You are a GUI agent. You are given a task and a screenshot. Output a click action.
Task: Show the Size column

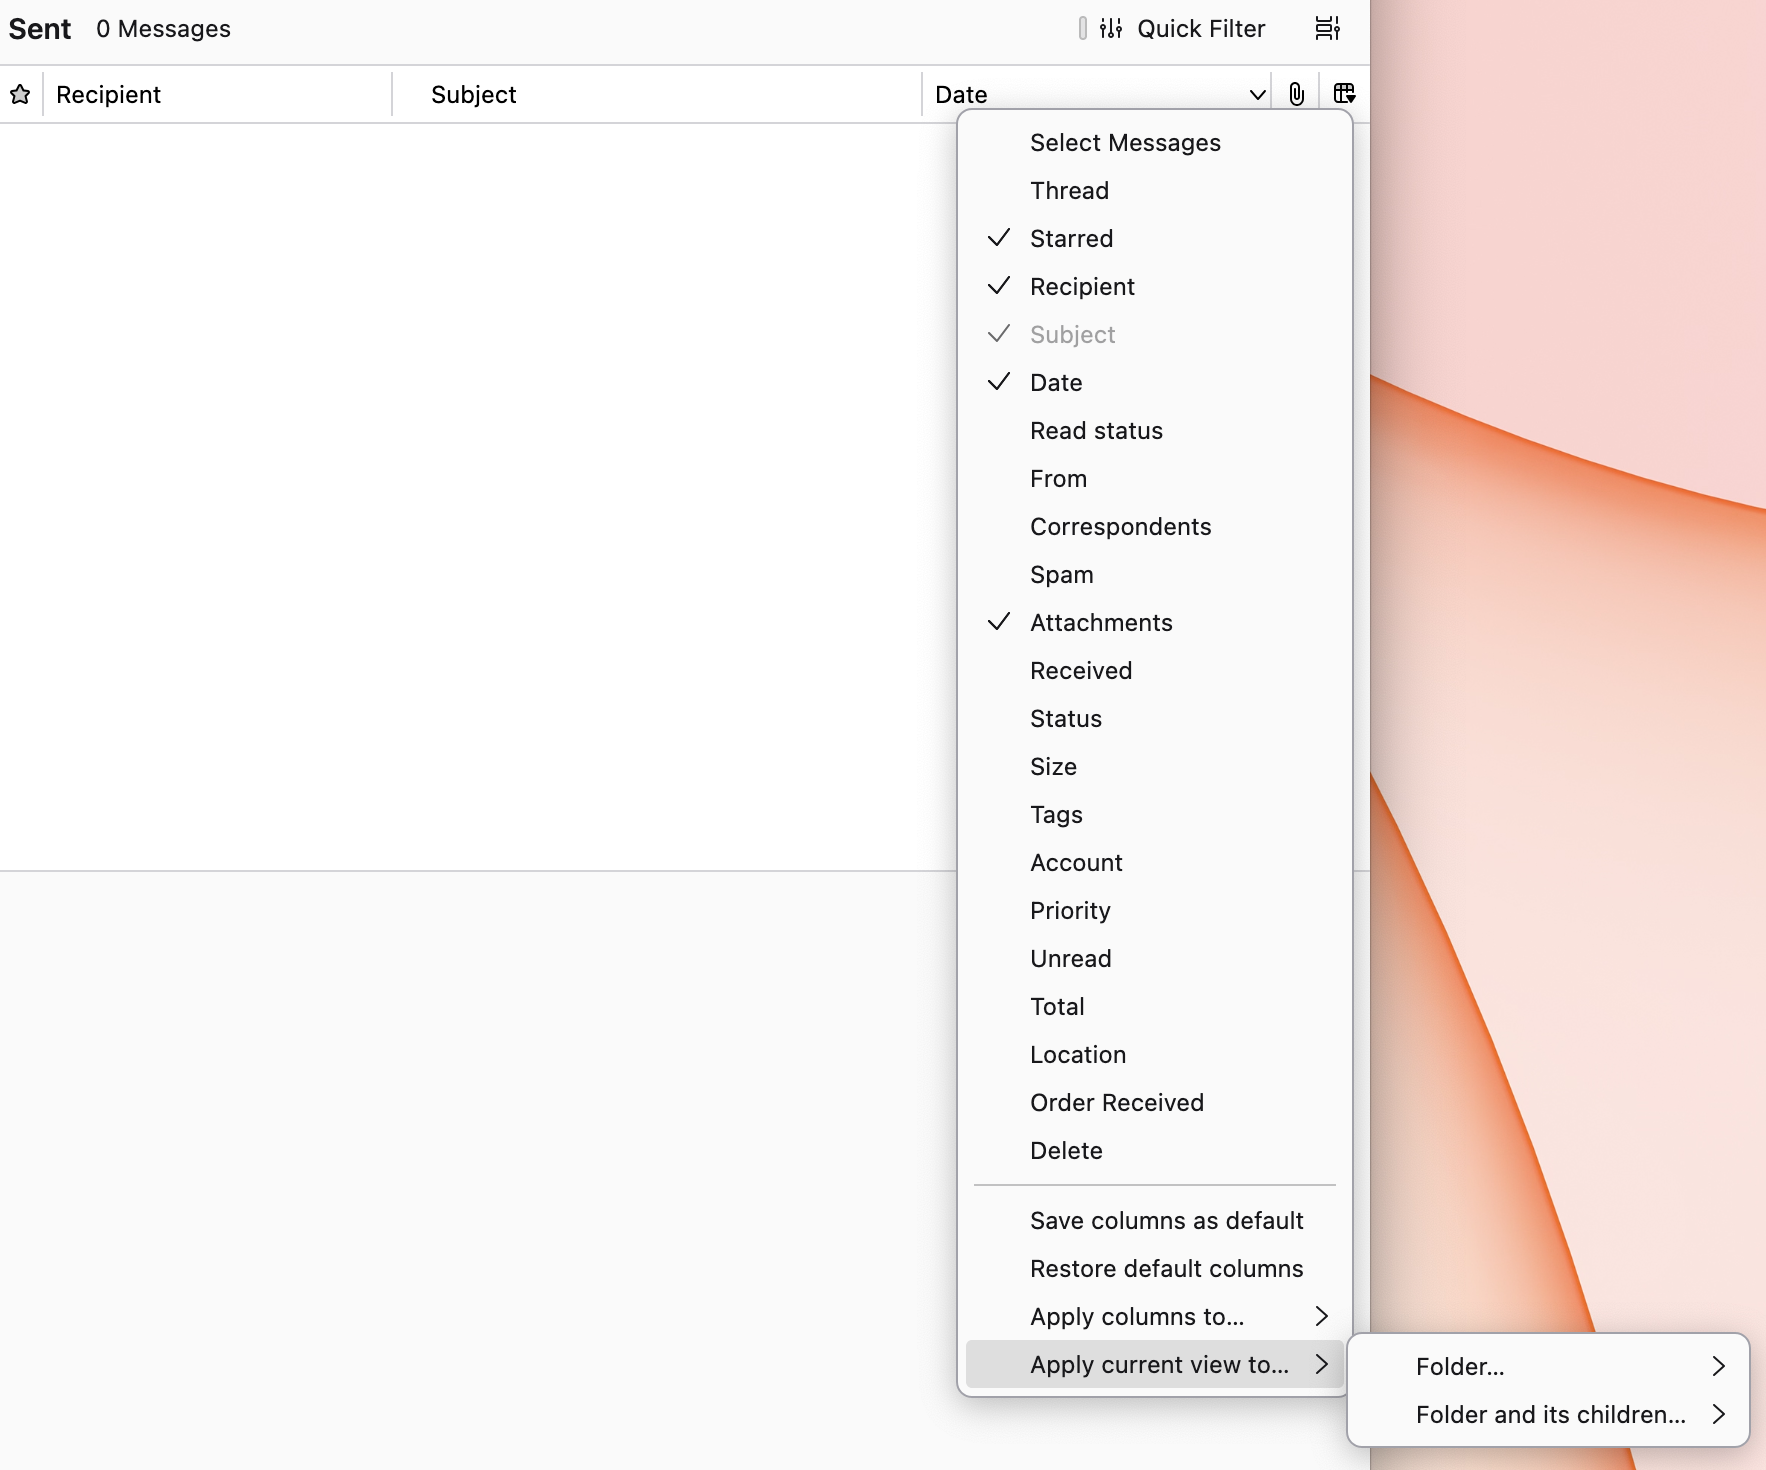click(x=1155, y=766)
